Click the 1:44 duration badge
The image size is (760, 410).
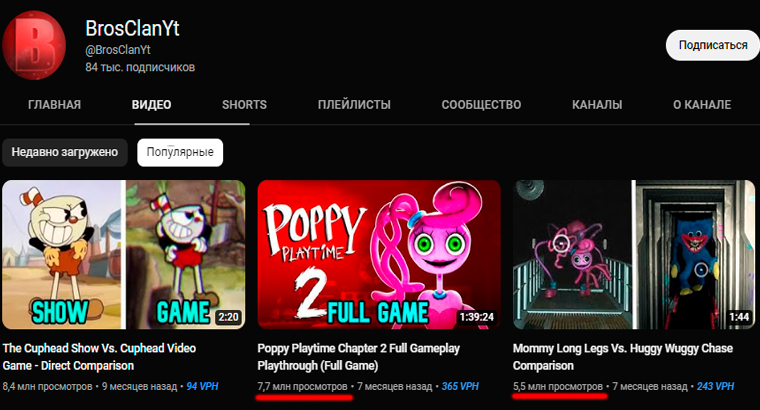point(740,317)
